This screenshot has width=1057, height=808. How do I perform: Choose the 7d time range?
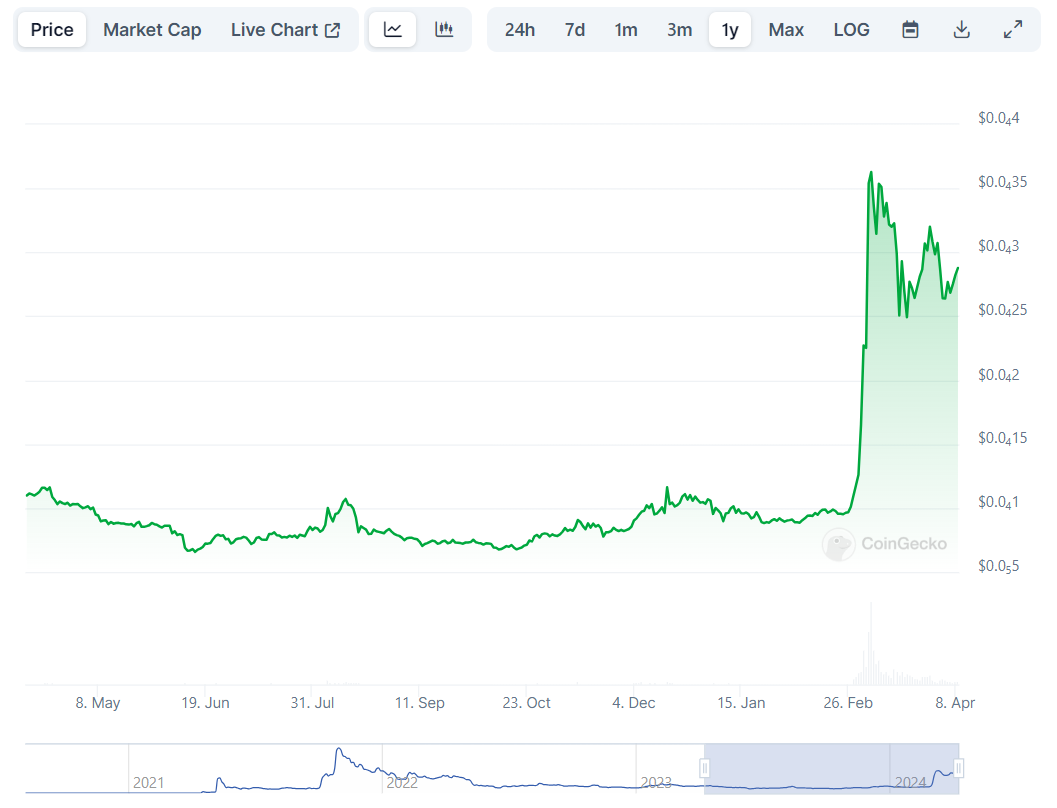click(x=575, y=30)
